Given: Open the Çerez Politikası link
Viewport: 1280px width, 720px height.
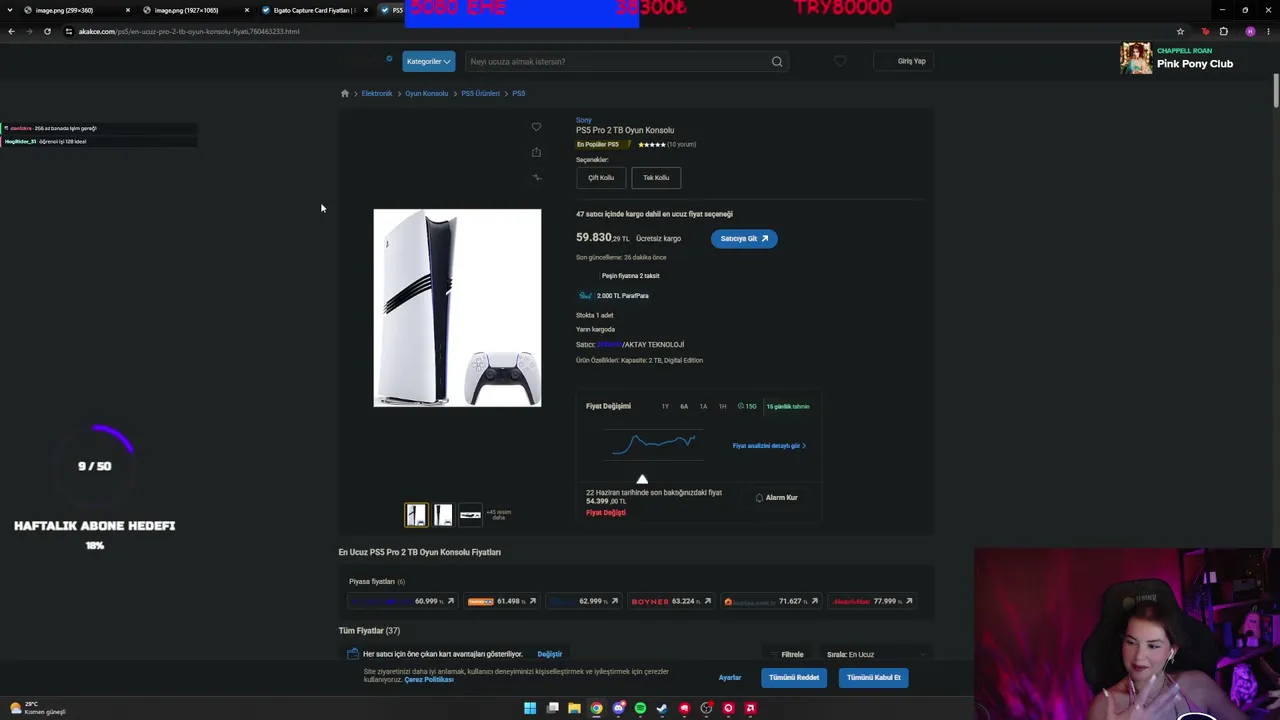Looking at the screenshot, I should point(429,680).
